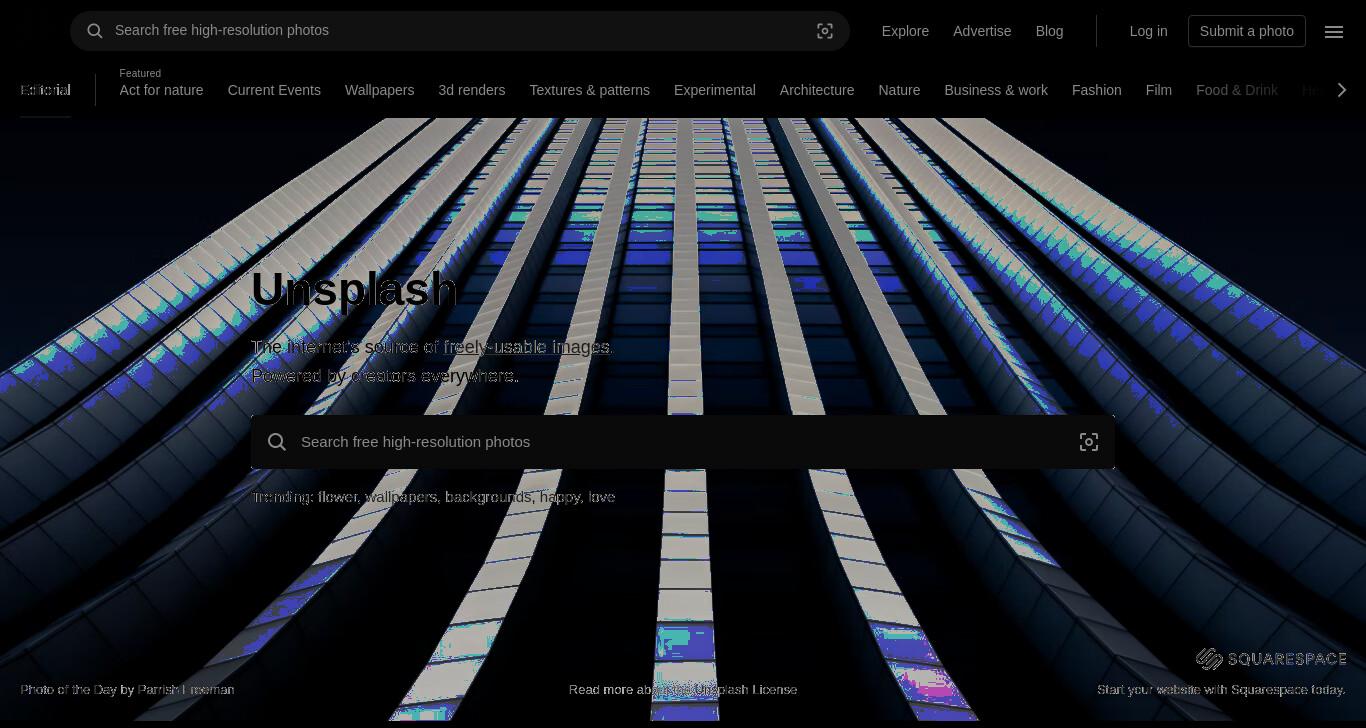1366x728 pixels.
Task: Click trending term love
Action: (601, 497)
